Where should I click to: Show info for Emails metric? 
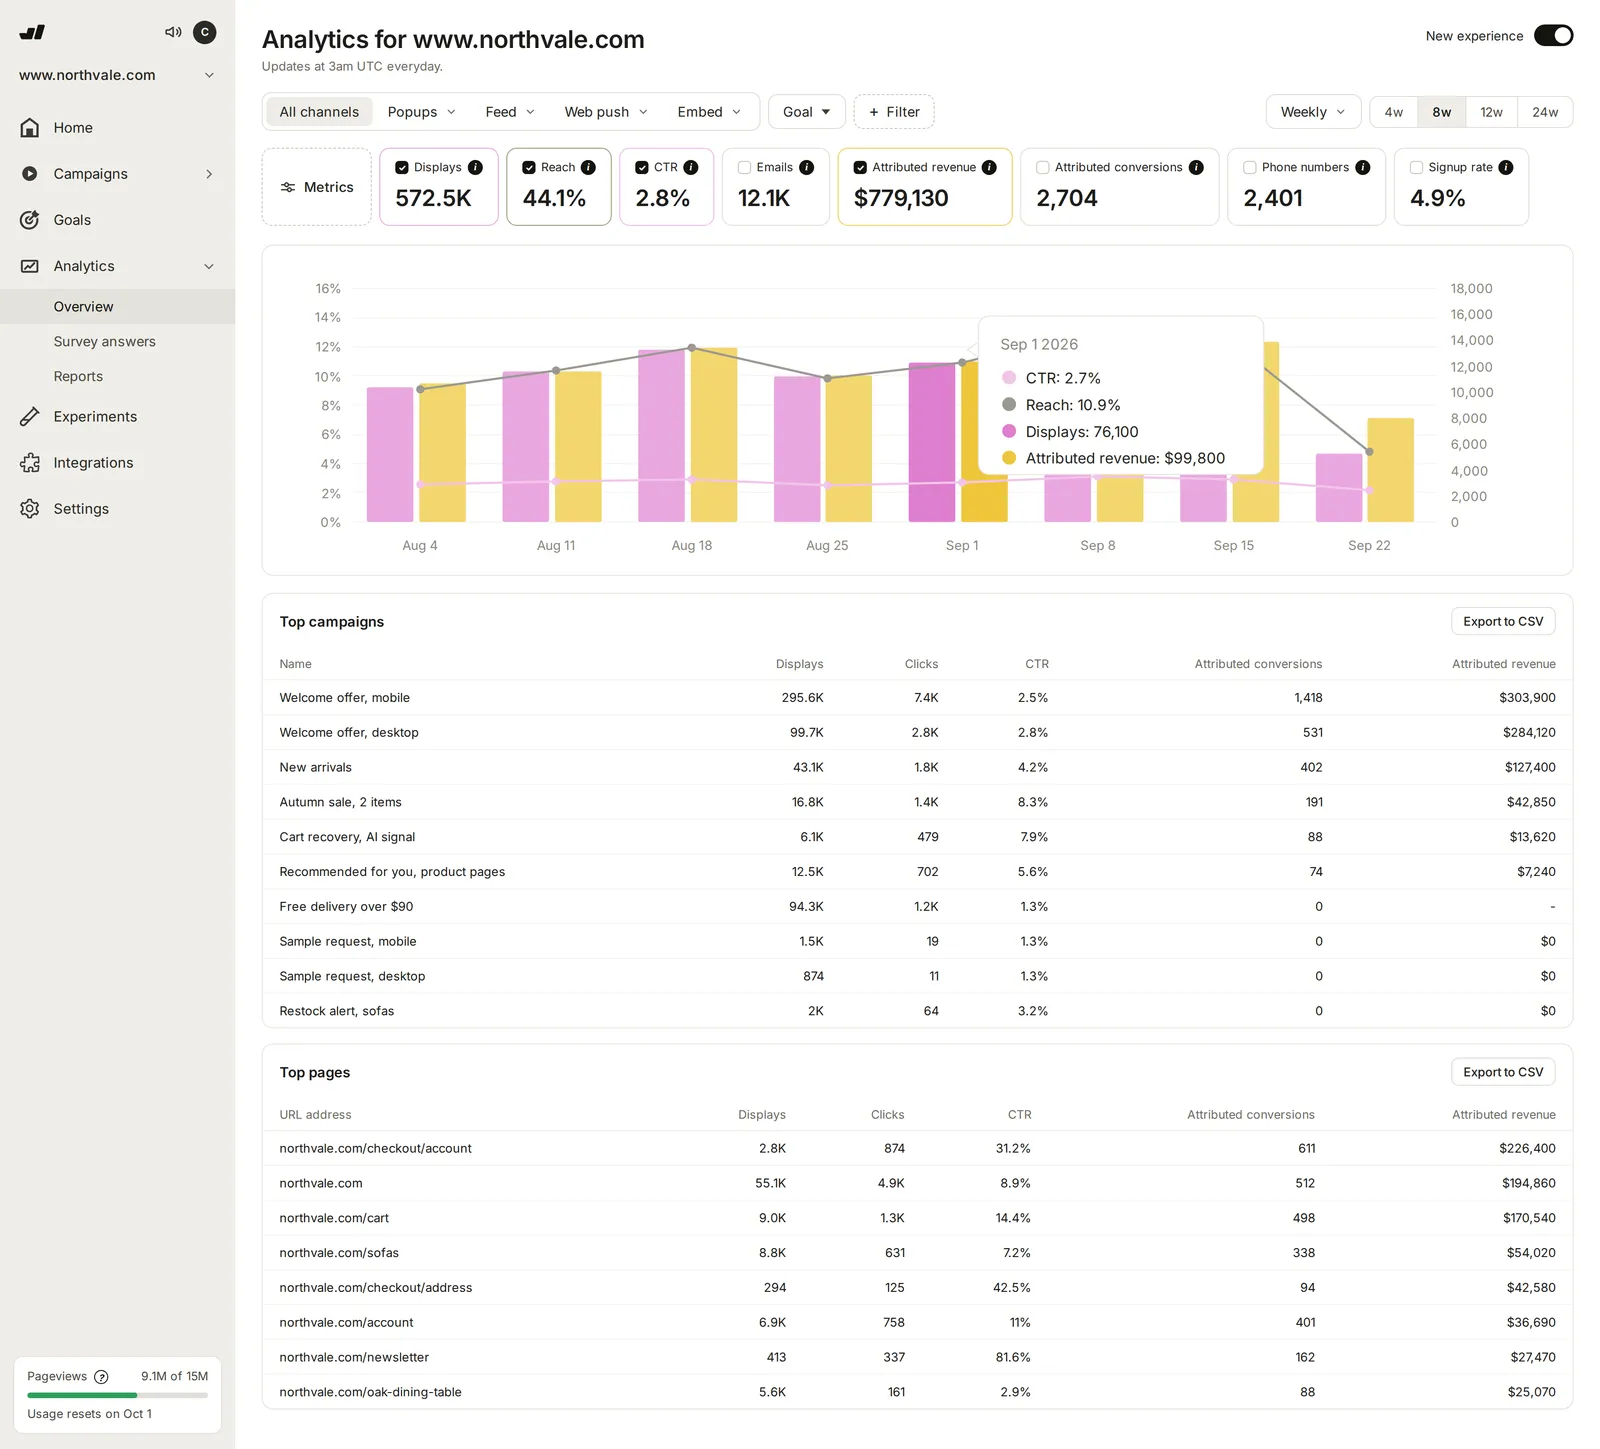click(x=807, y=167)
